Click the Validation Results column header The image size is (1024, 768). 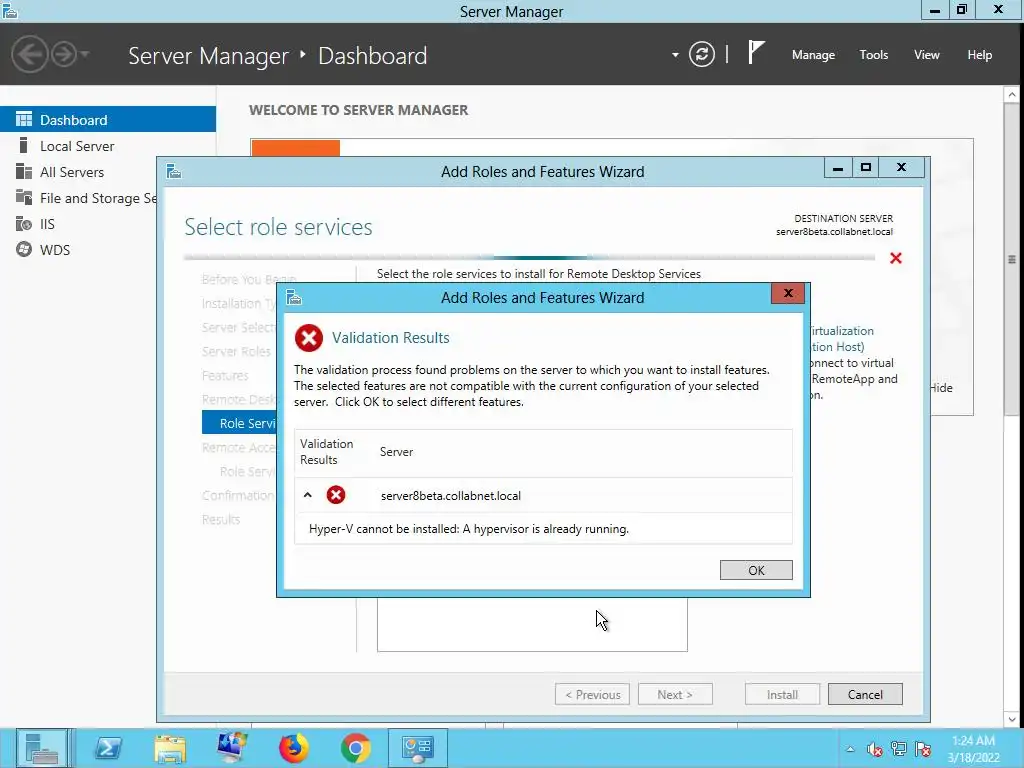point(327,451)
